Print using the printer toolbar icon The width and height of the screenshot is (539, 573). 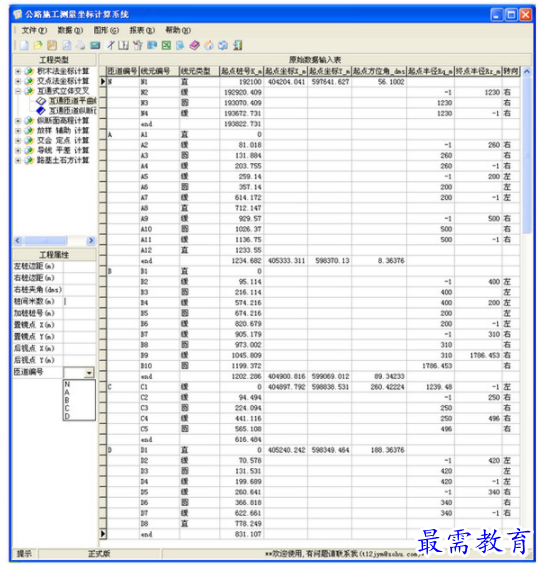pyautogui.click(x=80, y=45)
